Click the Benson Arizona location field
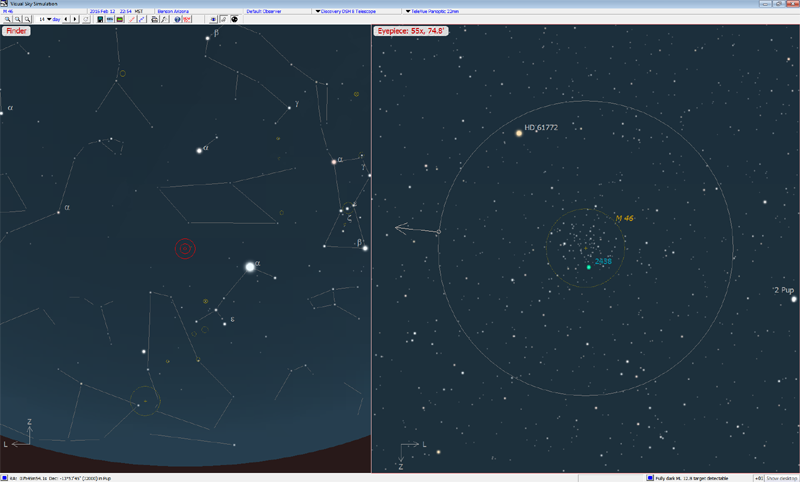The width and height of the screenshot is (800, 482). point(175,11)
